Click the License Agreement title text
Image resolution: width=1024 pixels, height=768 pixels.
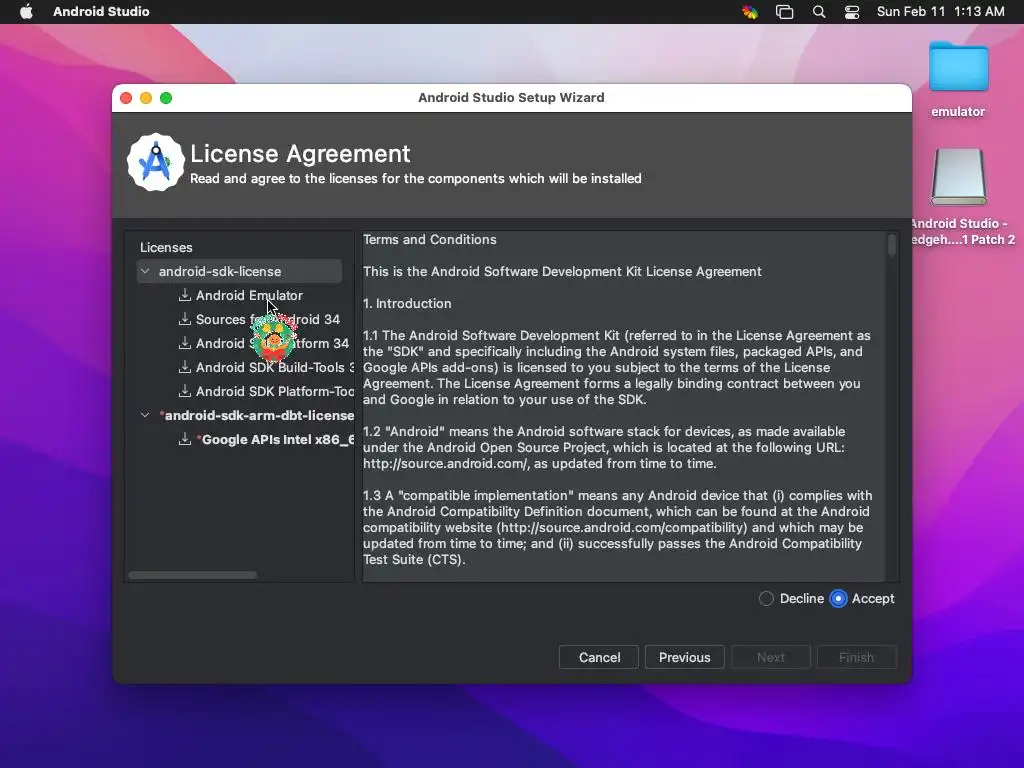(x=300, y=154)
